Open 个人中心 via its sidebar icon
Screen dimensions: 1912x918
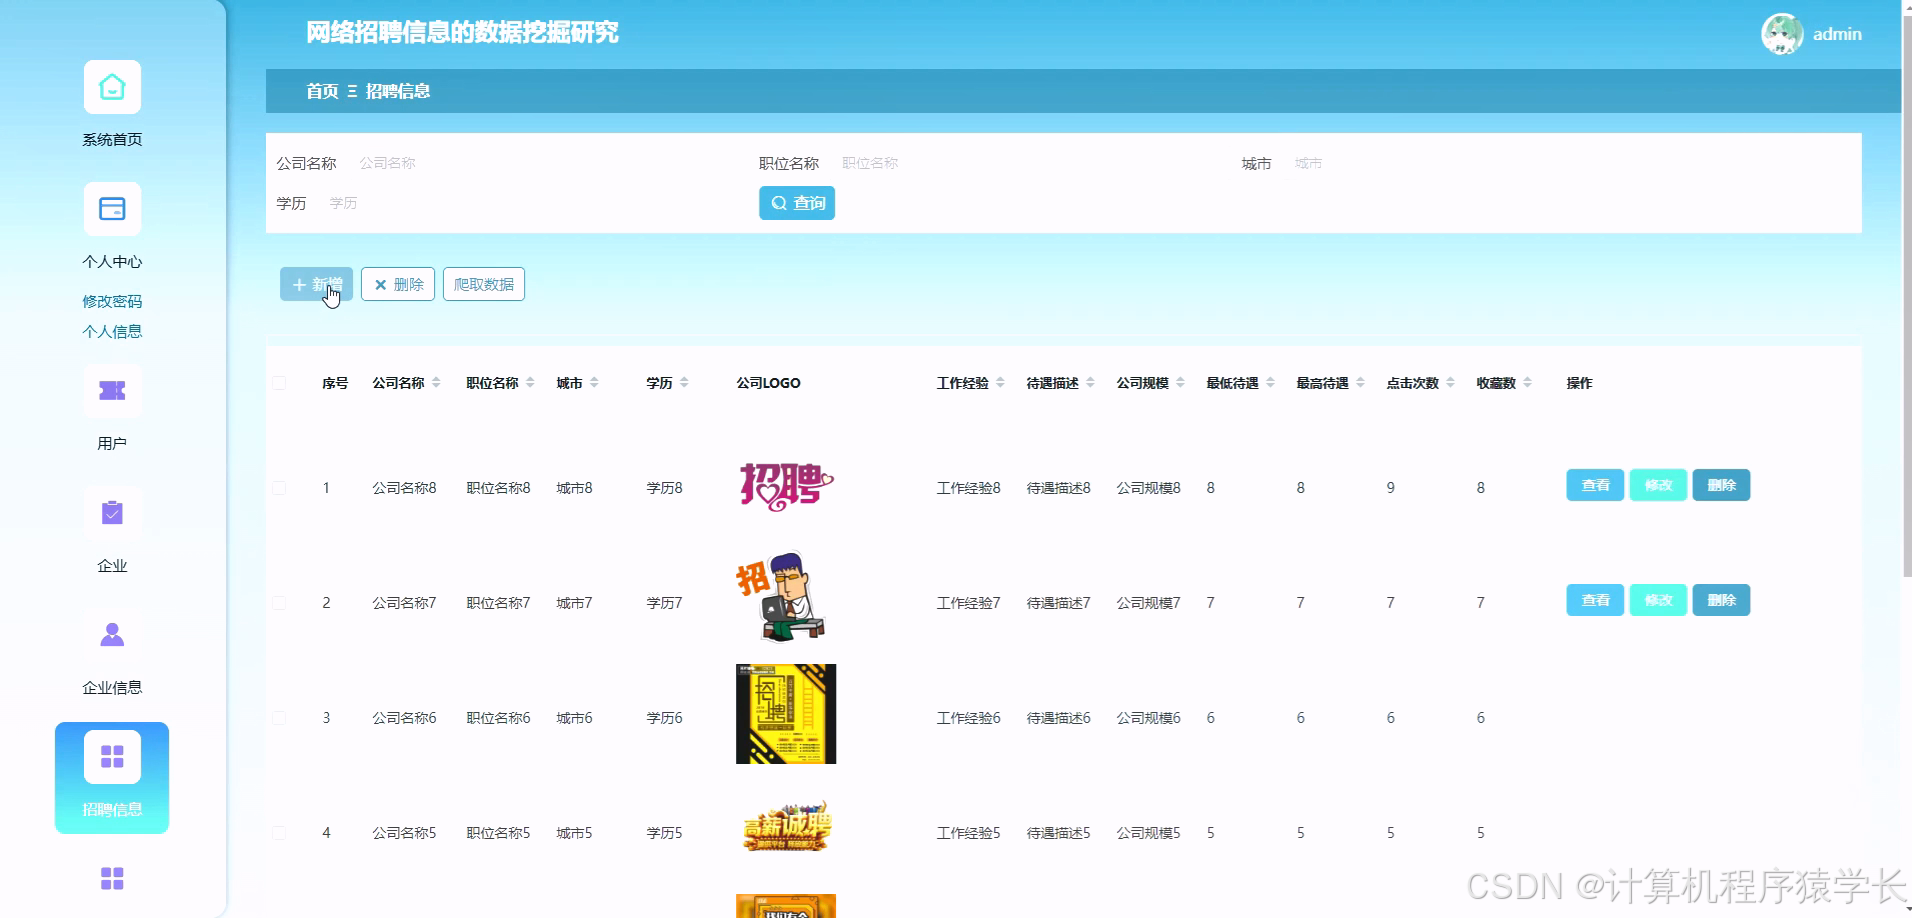coord(111,209)
